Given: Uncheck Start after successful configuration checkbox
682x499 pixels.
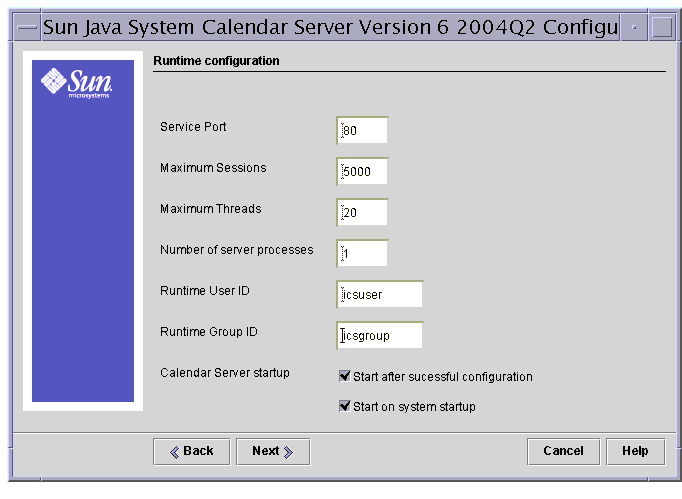Looking at the screenshot, I should tap(344, 376).
